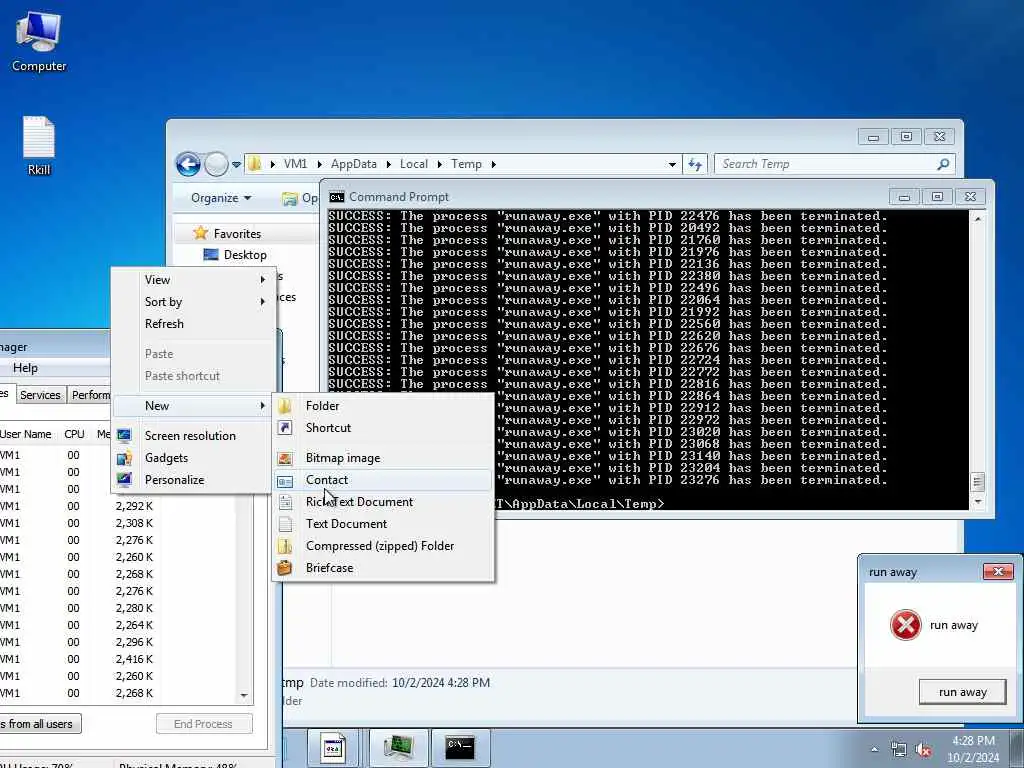Choose Personalize from the context menu
Image resolution: width=1024 pixels, height=768 pixels.
click(193, 479)
